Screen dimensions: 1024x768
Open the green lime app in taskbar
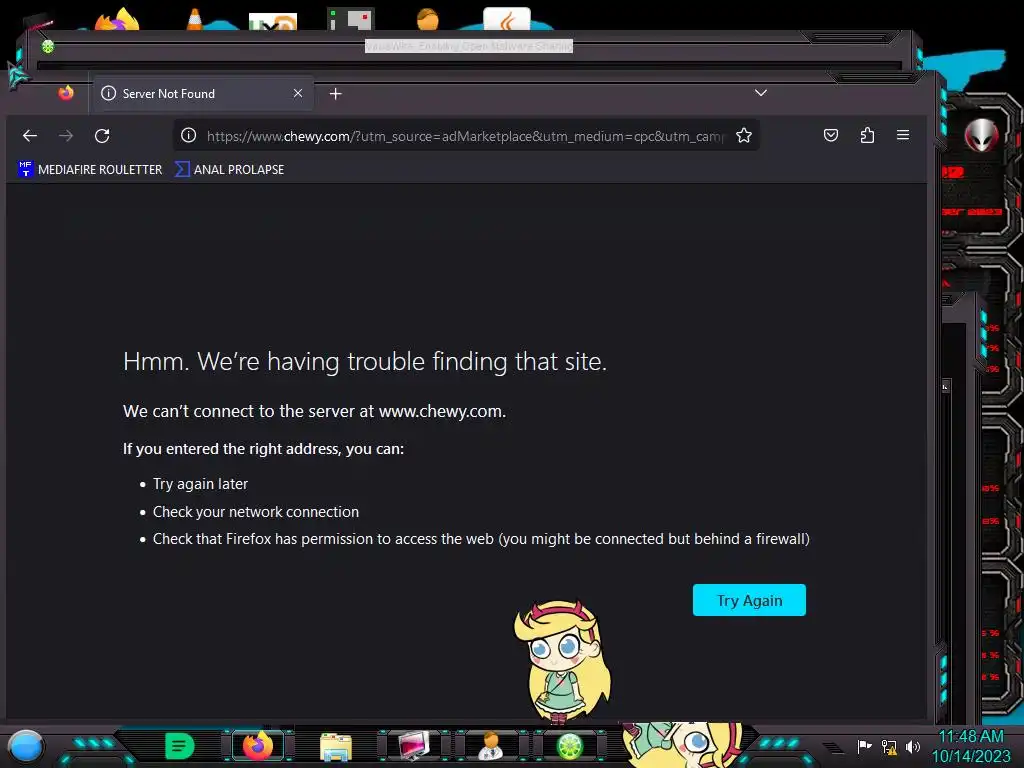[x=569, y=746]
